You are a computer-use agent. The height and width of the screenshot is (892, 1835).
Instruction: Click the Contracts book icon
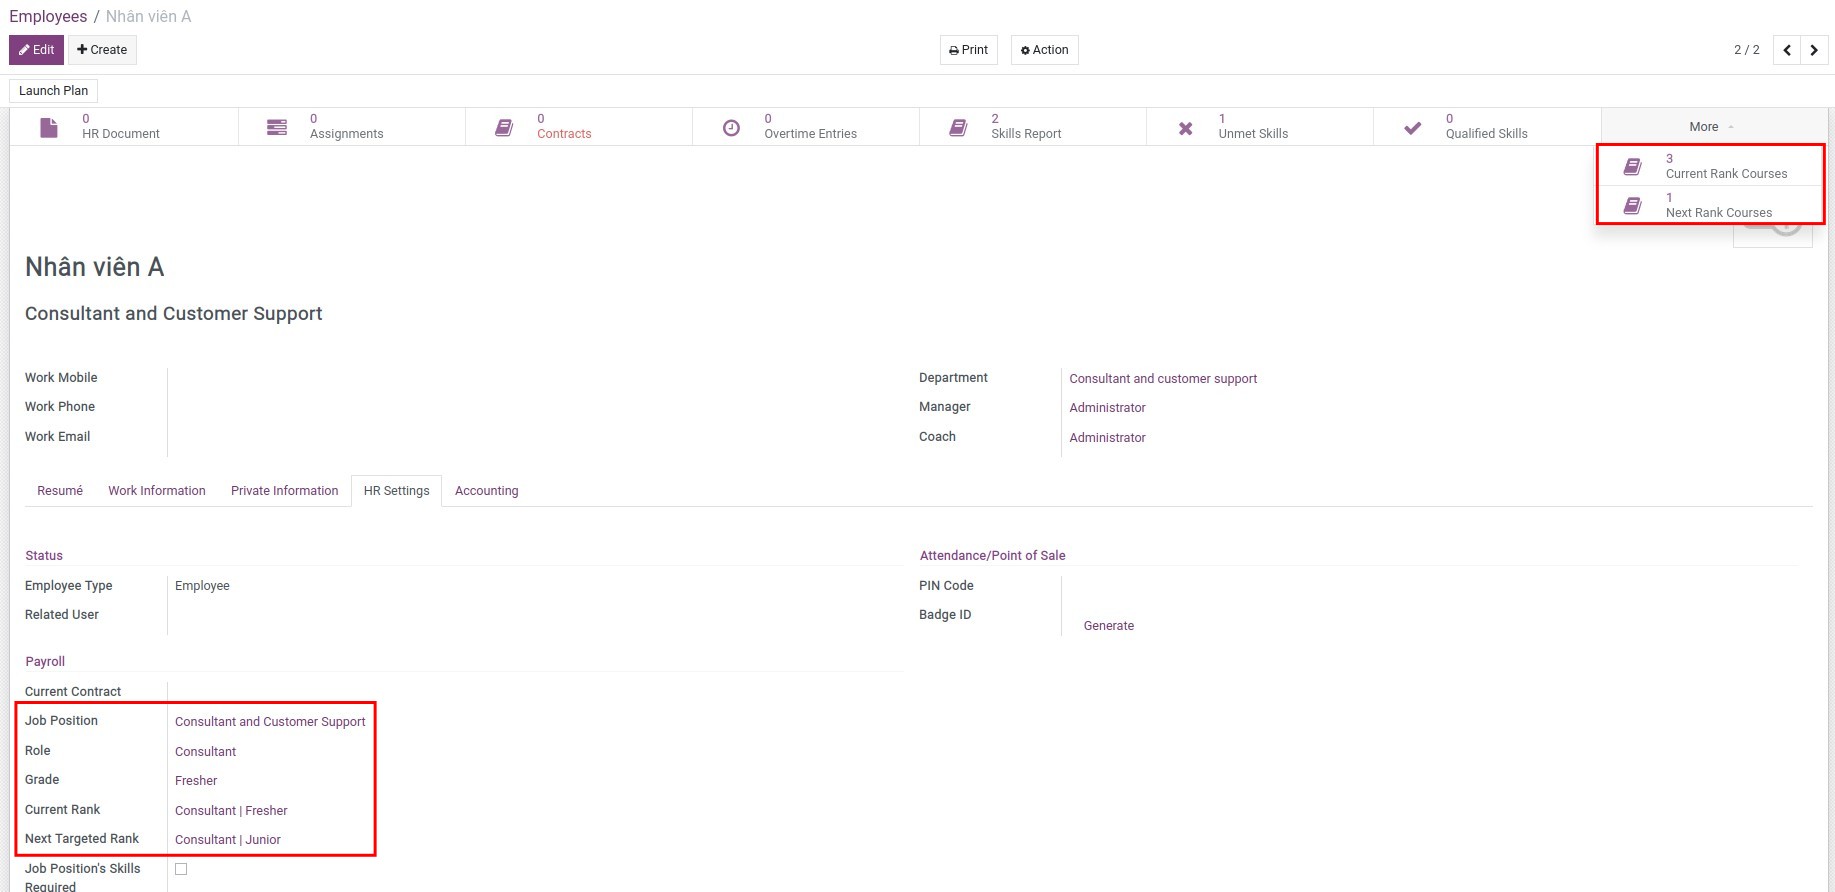pos(504,127)
